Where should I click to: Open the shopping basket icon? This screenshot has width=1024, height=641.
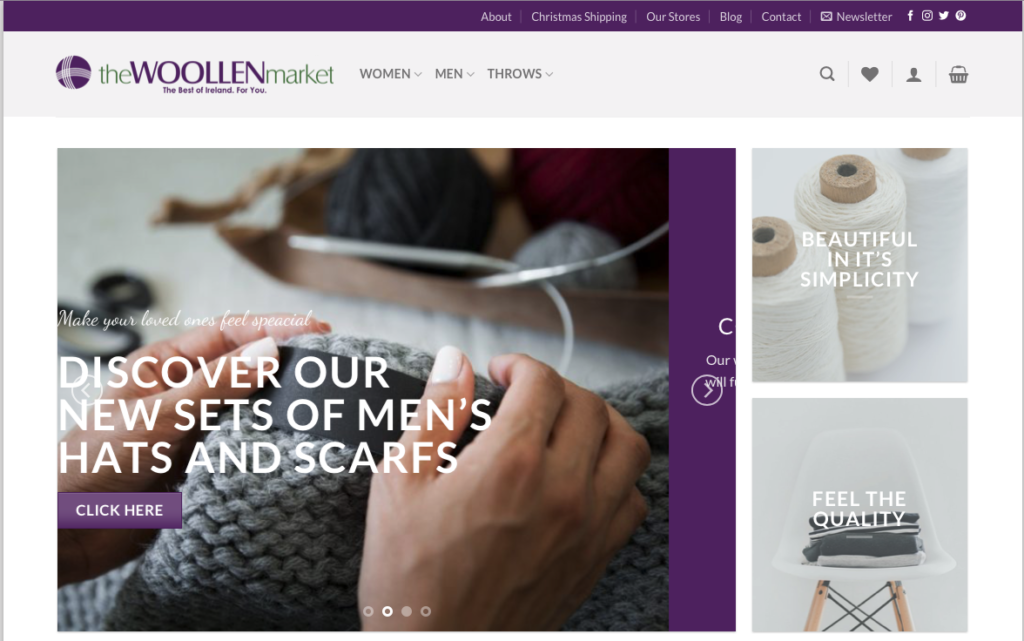958,74
